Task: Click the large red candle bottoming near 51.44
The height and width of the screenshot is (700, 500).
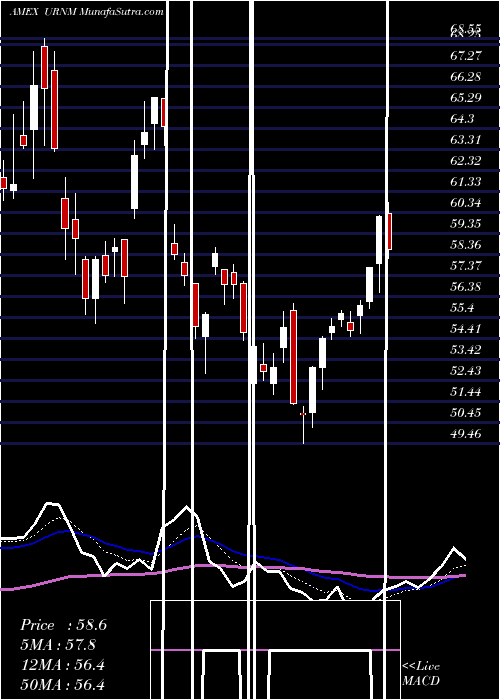Action: pos(293,357)
